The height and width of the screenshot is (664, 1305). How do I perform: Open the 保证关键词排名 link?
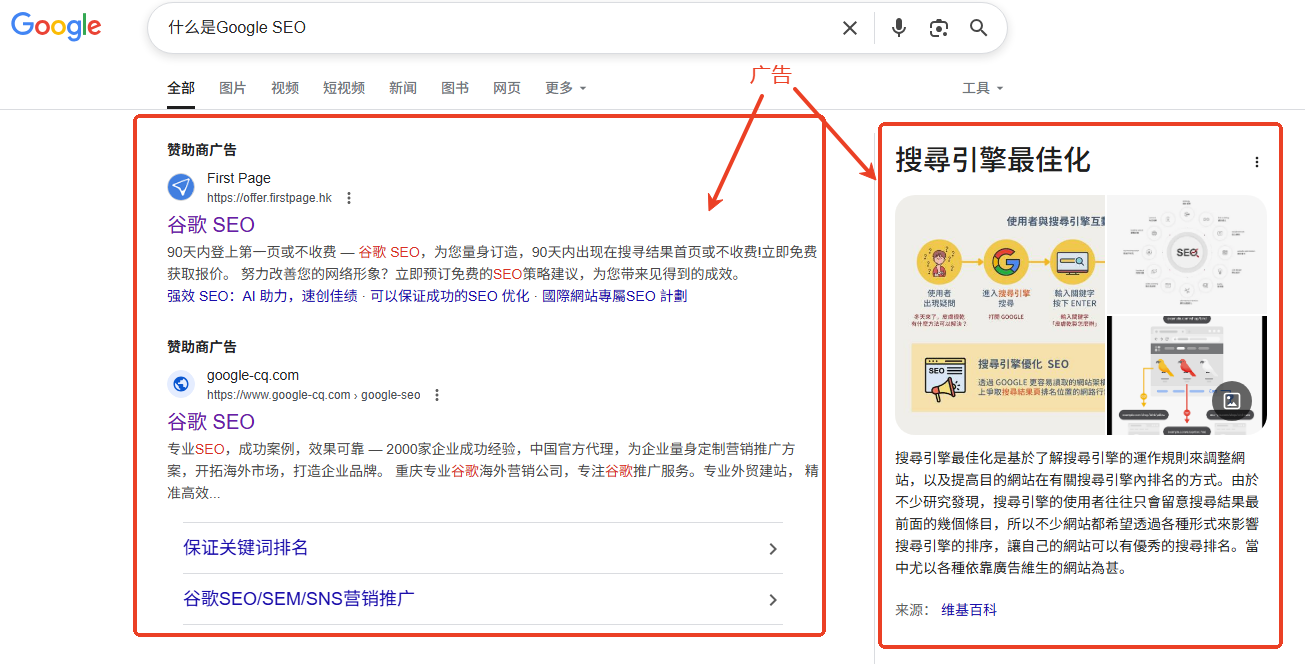click(x=246, y=548)
